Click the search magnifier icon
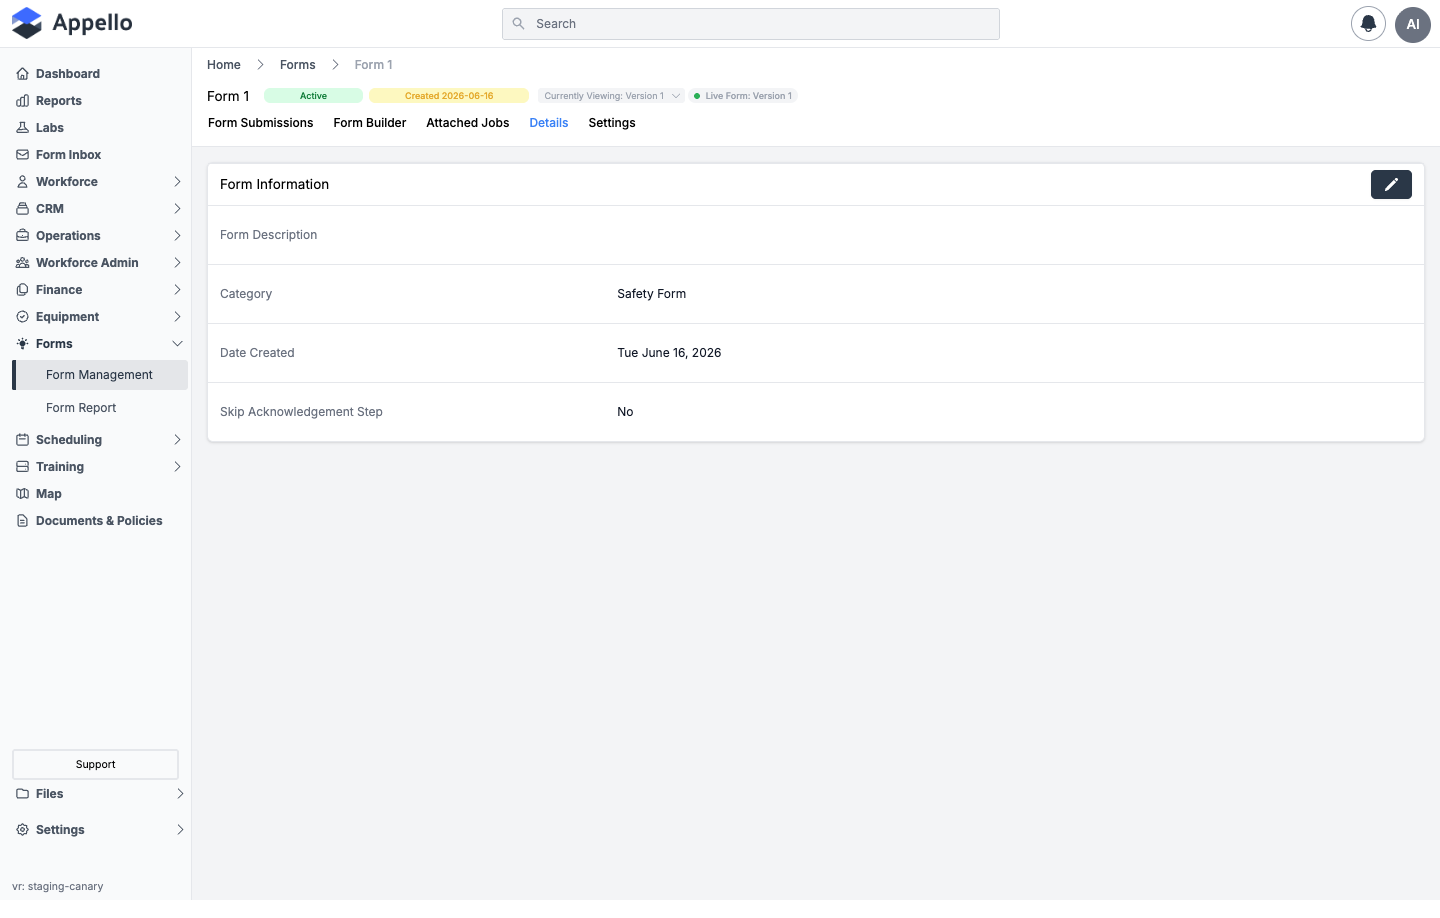 point(518,24)
